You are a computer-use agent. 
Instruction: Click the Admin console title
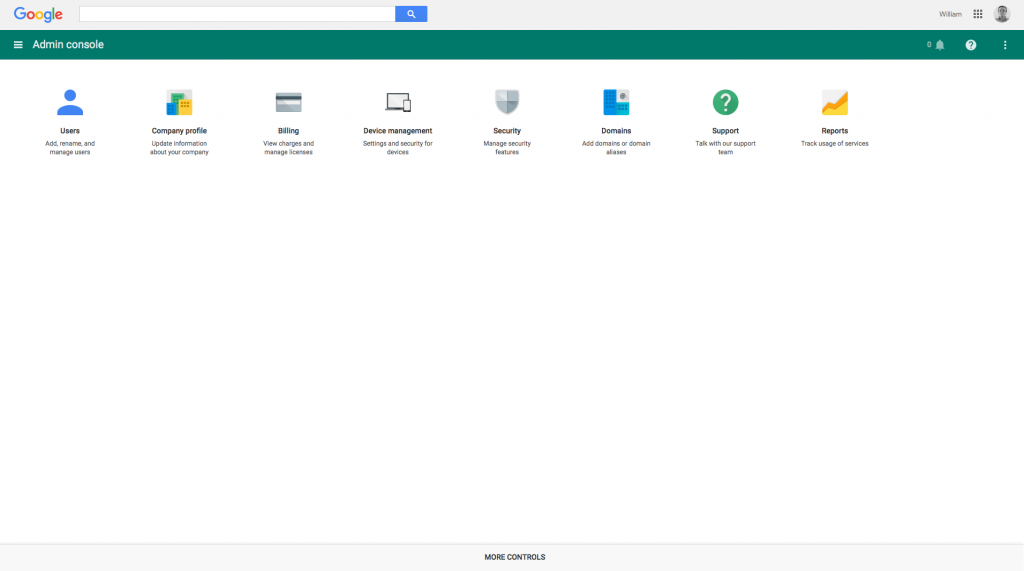(x=68, y=44)
